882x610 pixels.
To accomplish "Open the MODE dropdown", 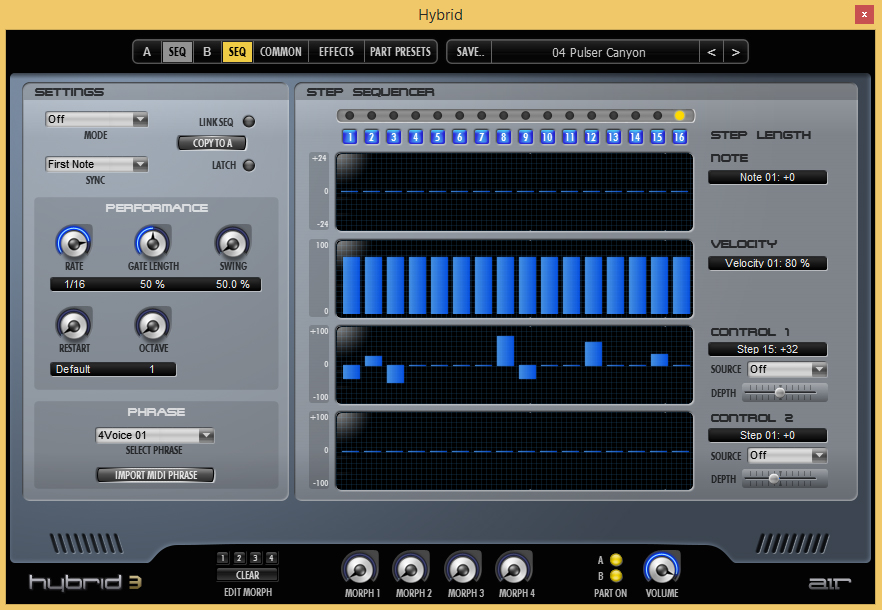I will click(96, 118).
